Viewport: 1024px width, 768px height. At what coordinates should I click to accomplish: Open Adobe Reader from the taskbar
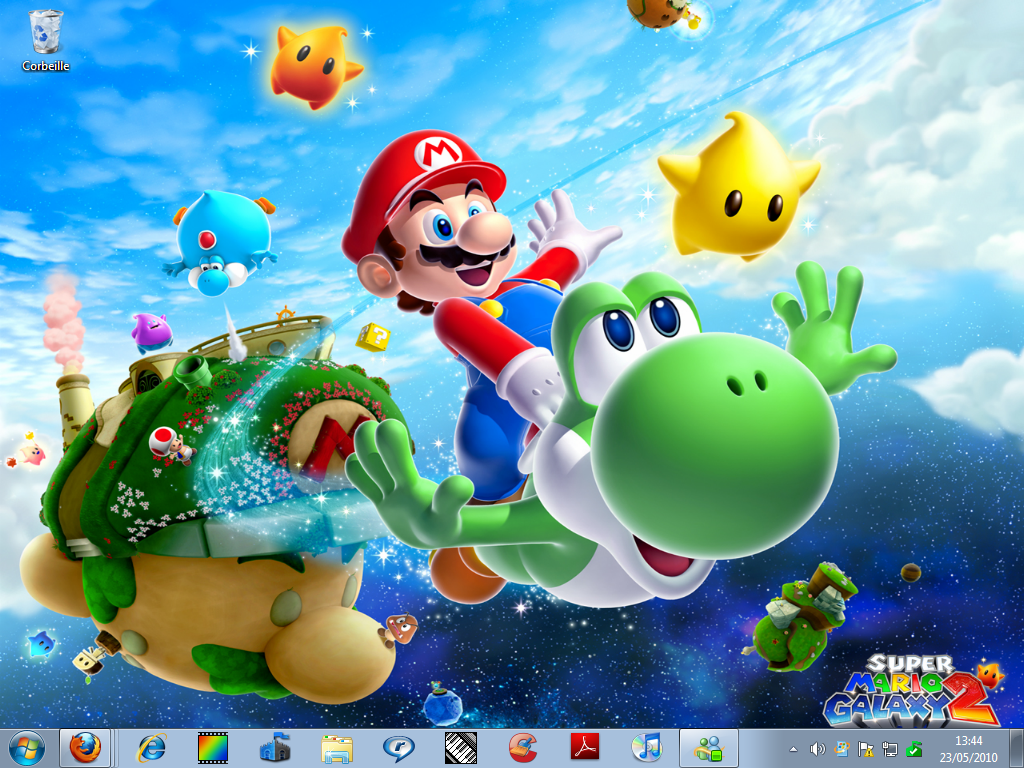[x=584, y=748]
